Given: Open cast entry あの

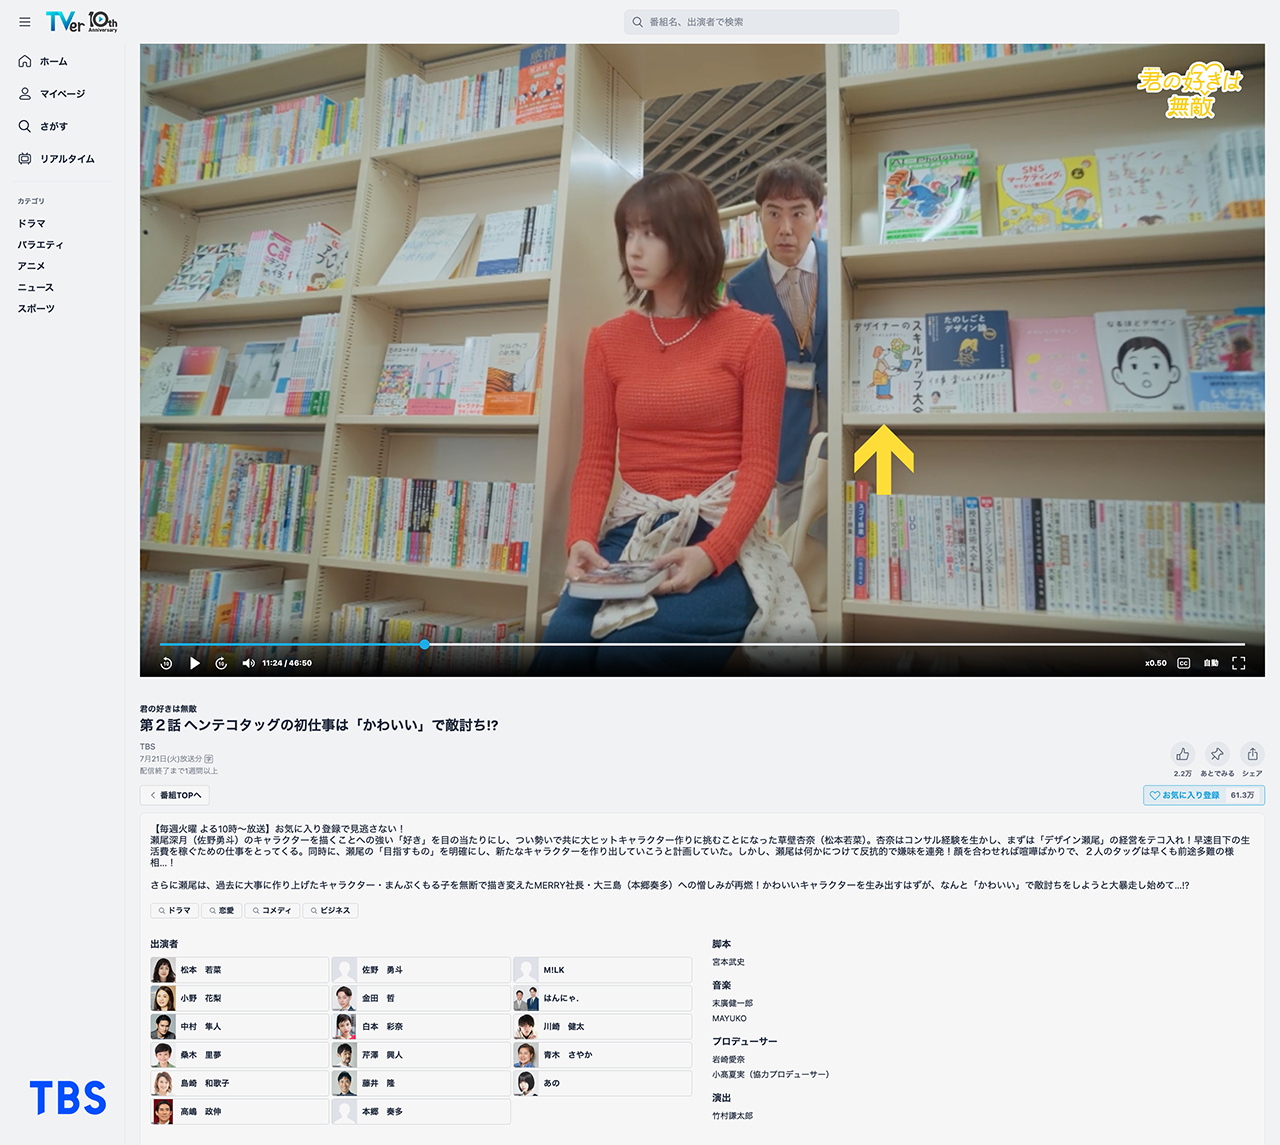Looking at the screenshot, I should tap(603, 1083).
